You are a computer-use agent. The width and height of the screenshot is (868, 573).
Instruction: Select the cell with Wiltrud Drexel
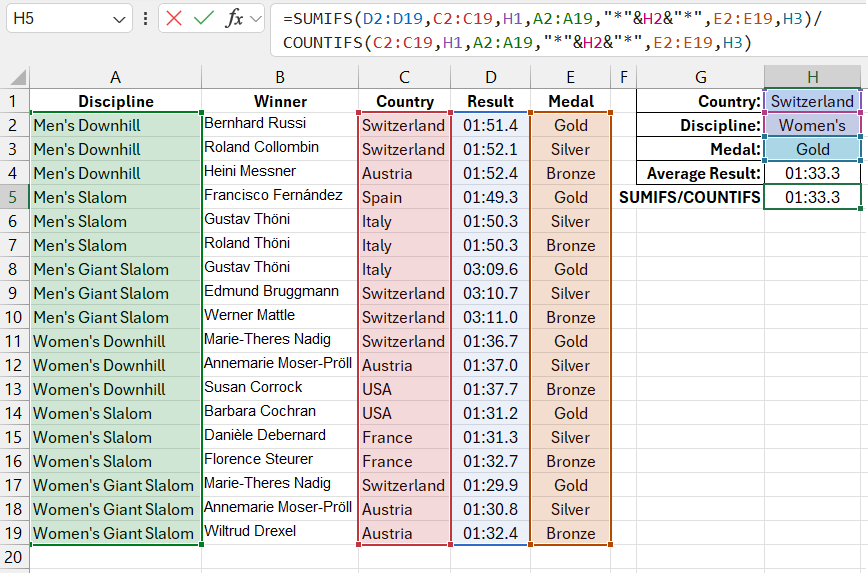(x=280, y=533)
